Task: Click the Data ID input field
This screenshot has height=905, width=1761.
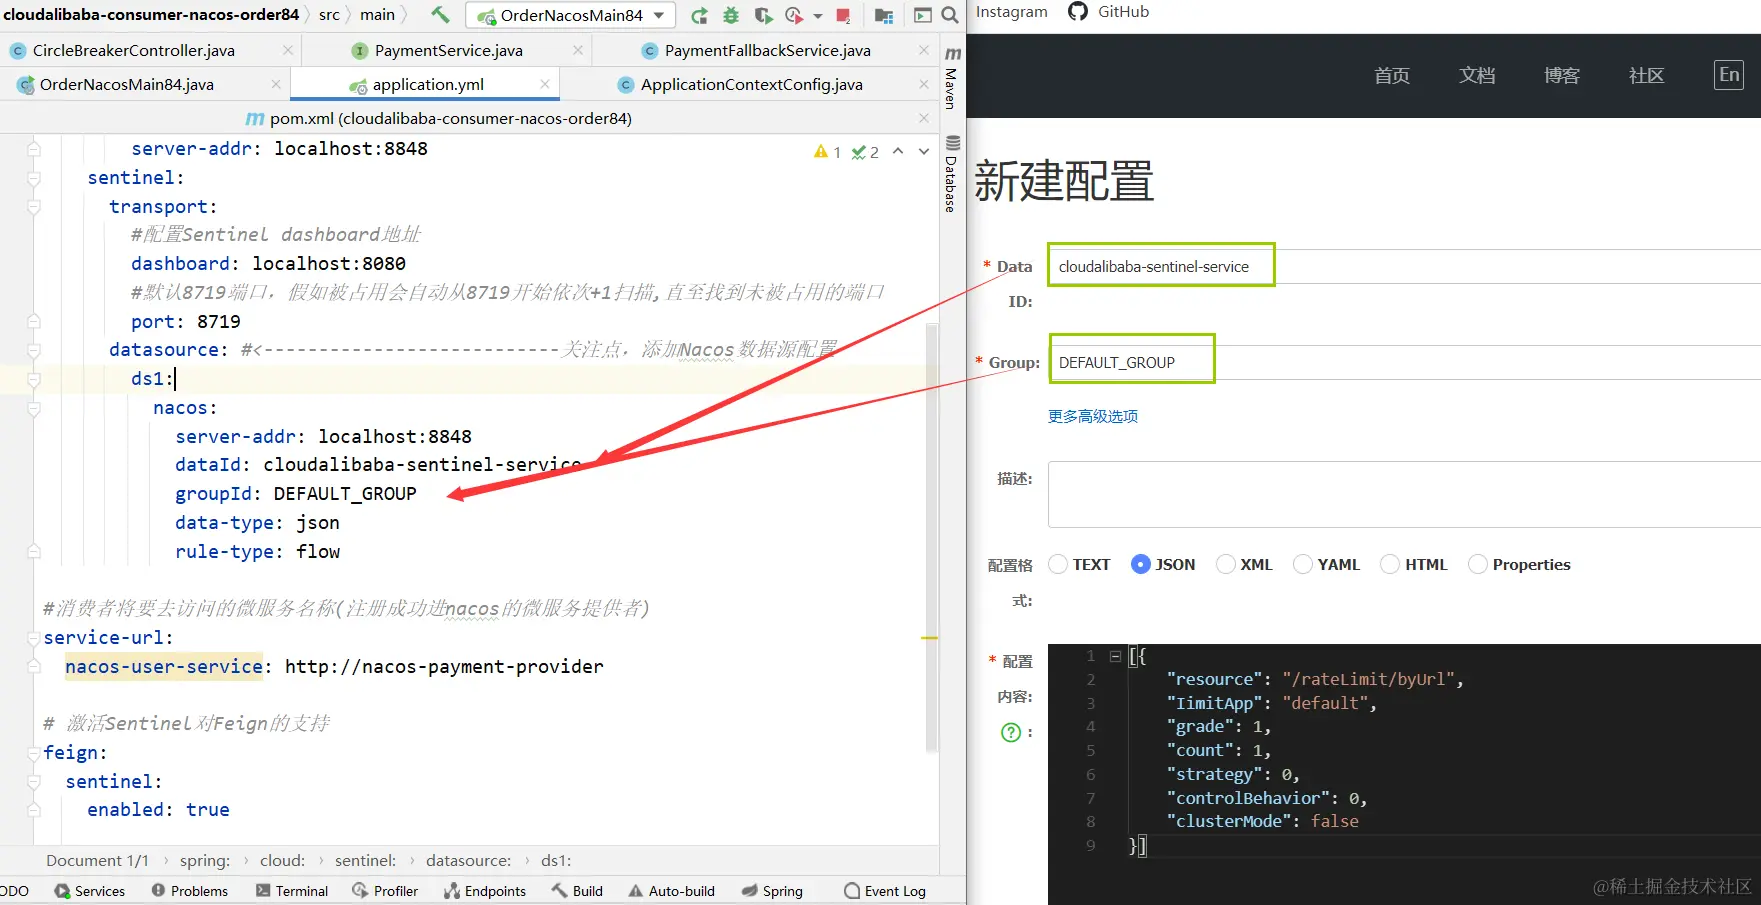Action: click(1404, 267)
